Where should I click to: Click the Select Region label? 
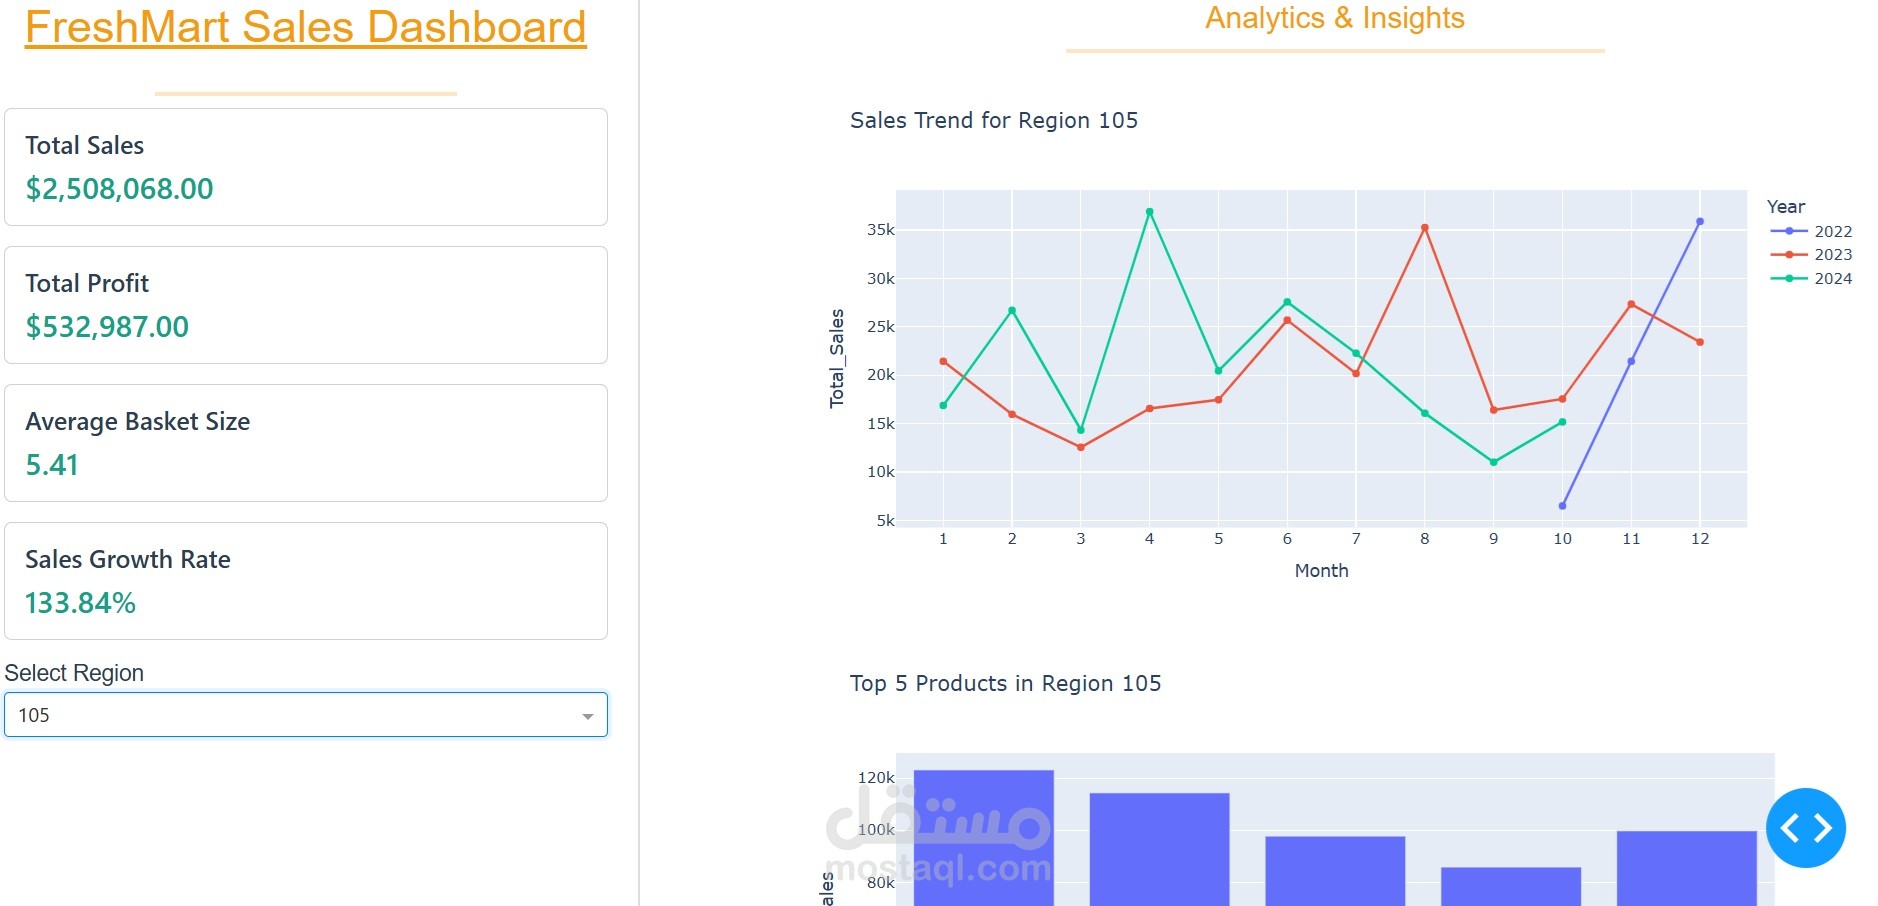tap(74, 673)
